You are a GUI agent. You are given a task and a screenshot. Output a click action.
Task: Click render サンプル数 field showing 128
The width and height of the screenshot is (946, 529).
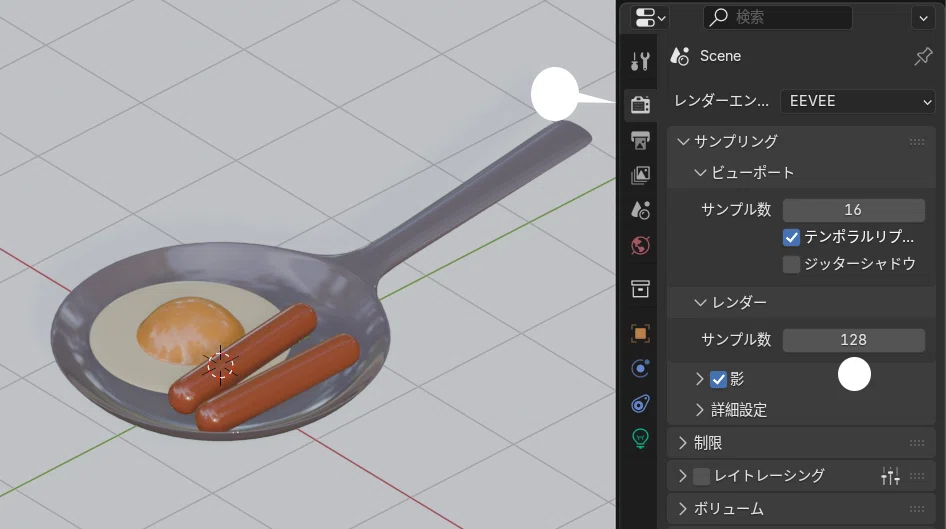click(853, 340)
